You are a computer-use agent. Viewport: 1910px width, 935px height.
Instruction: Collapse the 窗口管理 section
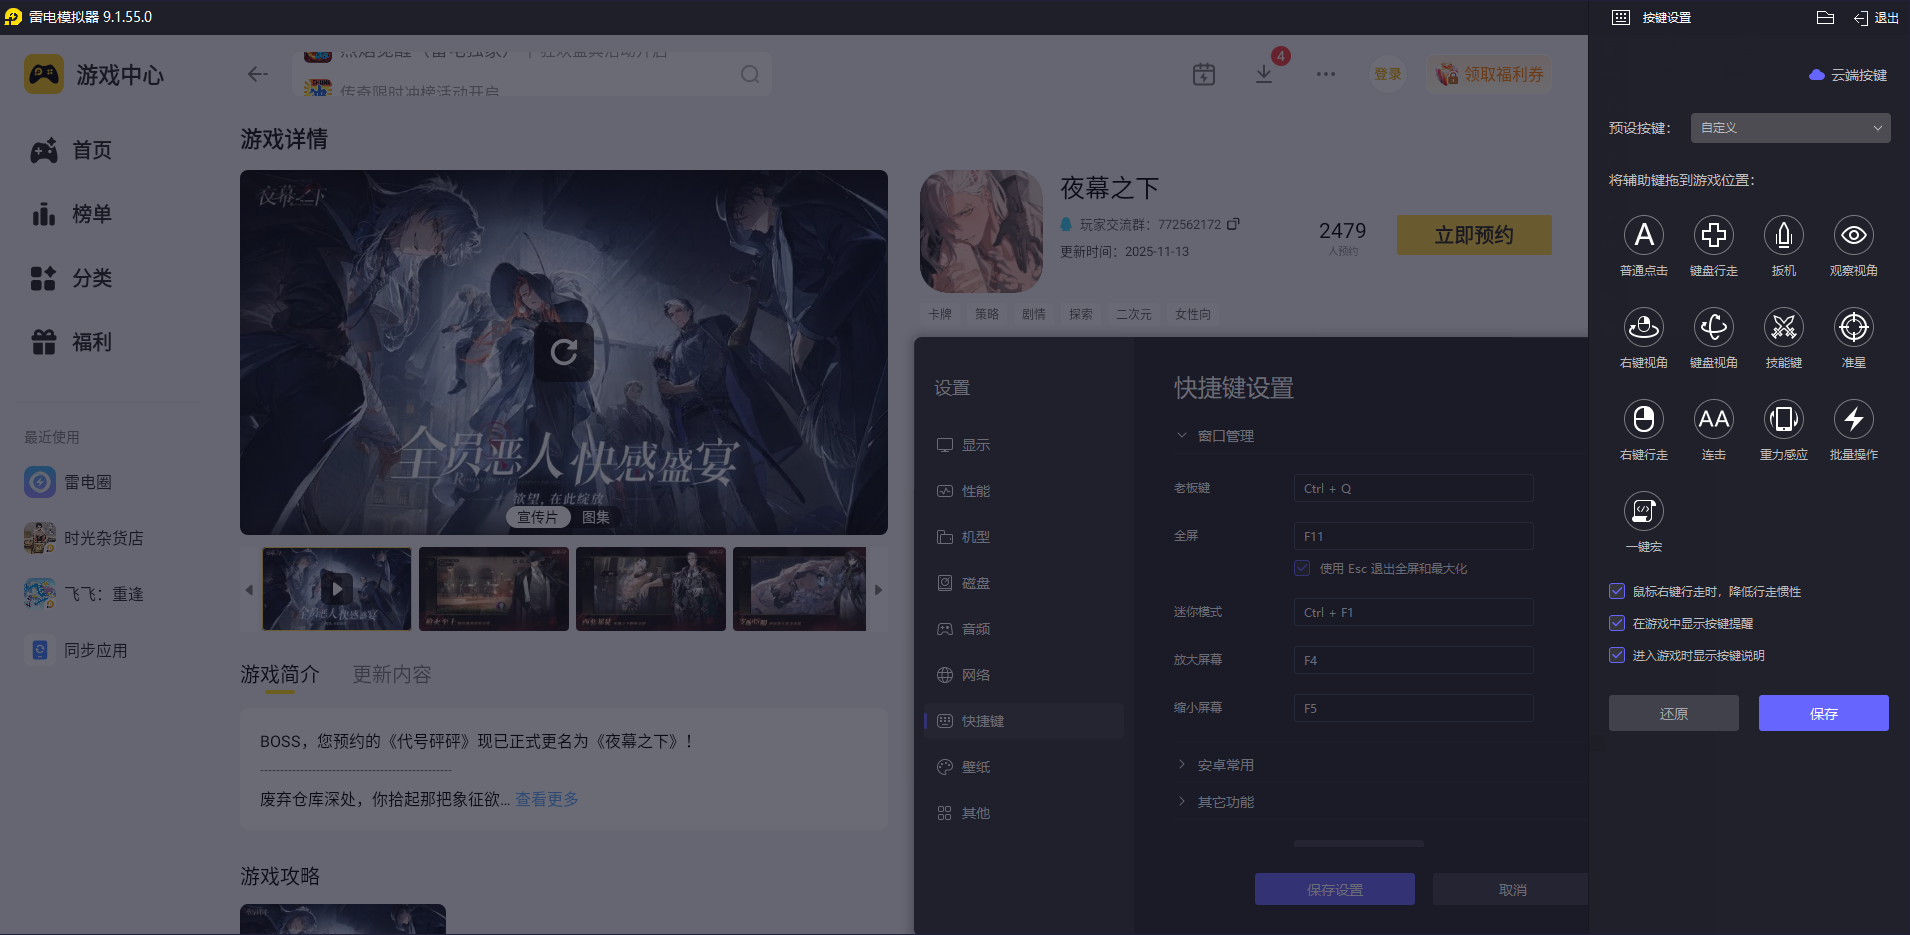click(1216, 435)
